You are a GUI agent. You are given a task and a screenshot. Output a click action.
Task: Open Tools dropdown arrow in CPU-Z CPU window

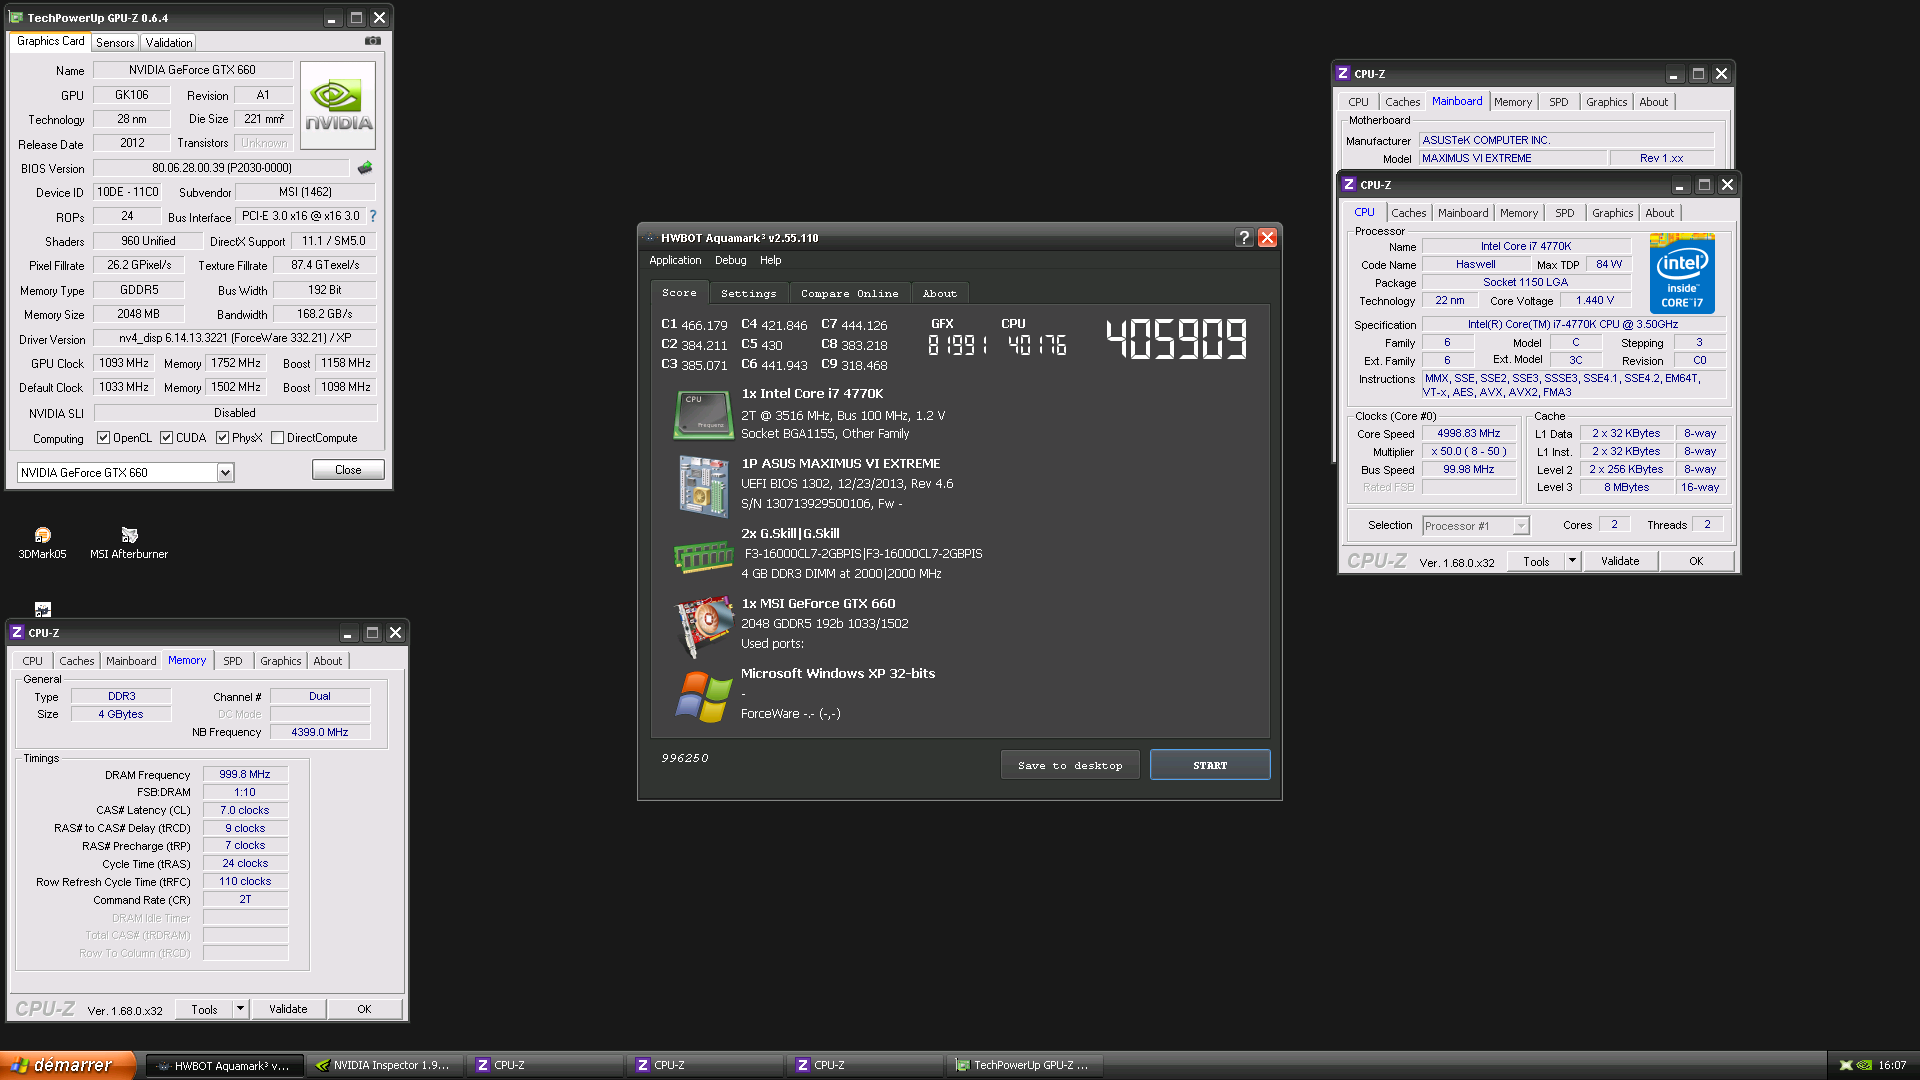(1572, 561)
